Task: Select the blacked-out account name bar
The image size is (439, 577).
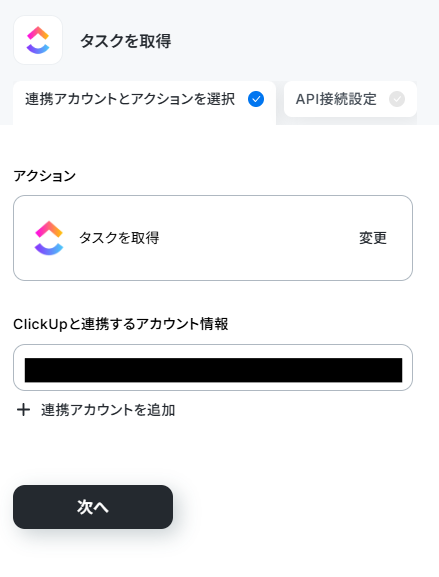Action: (x=213, y=370)
